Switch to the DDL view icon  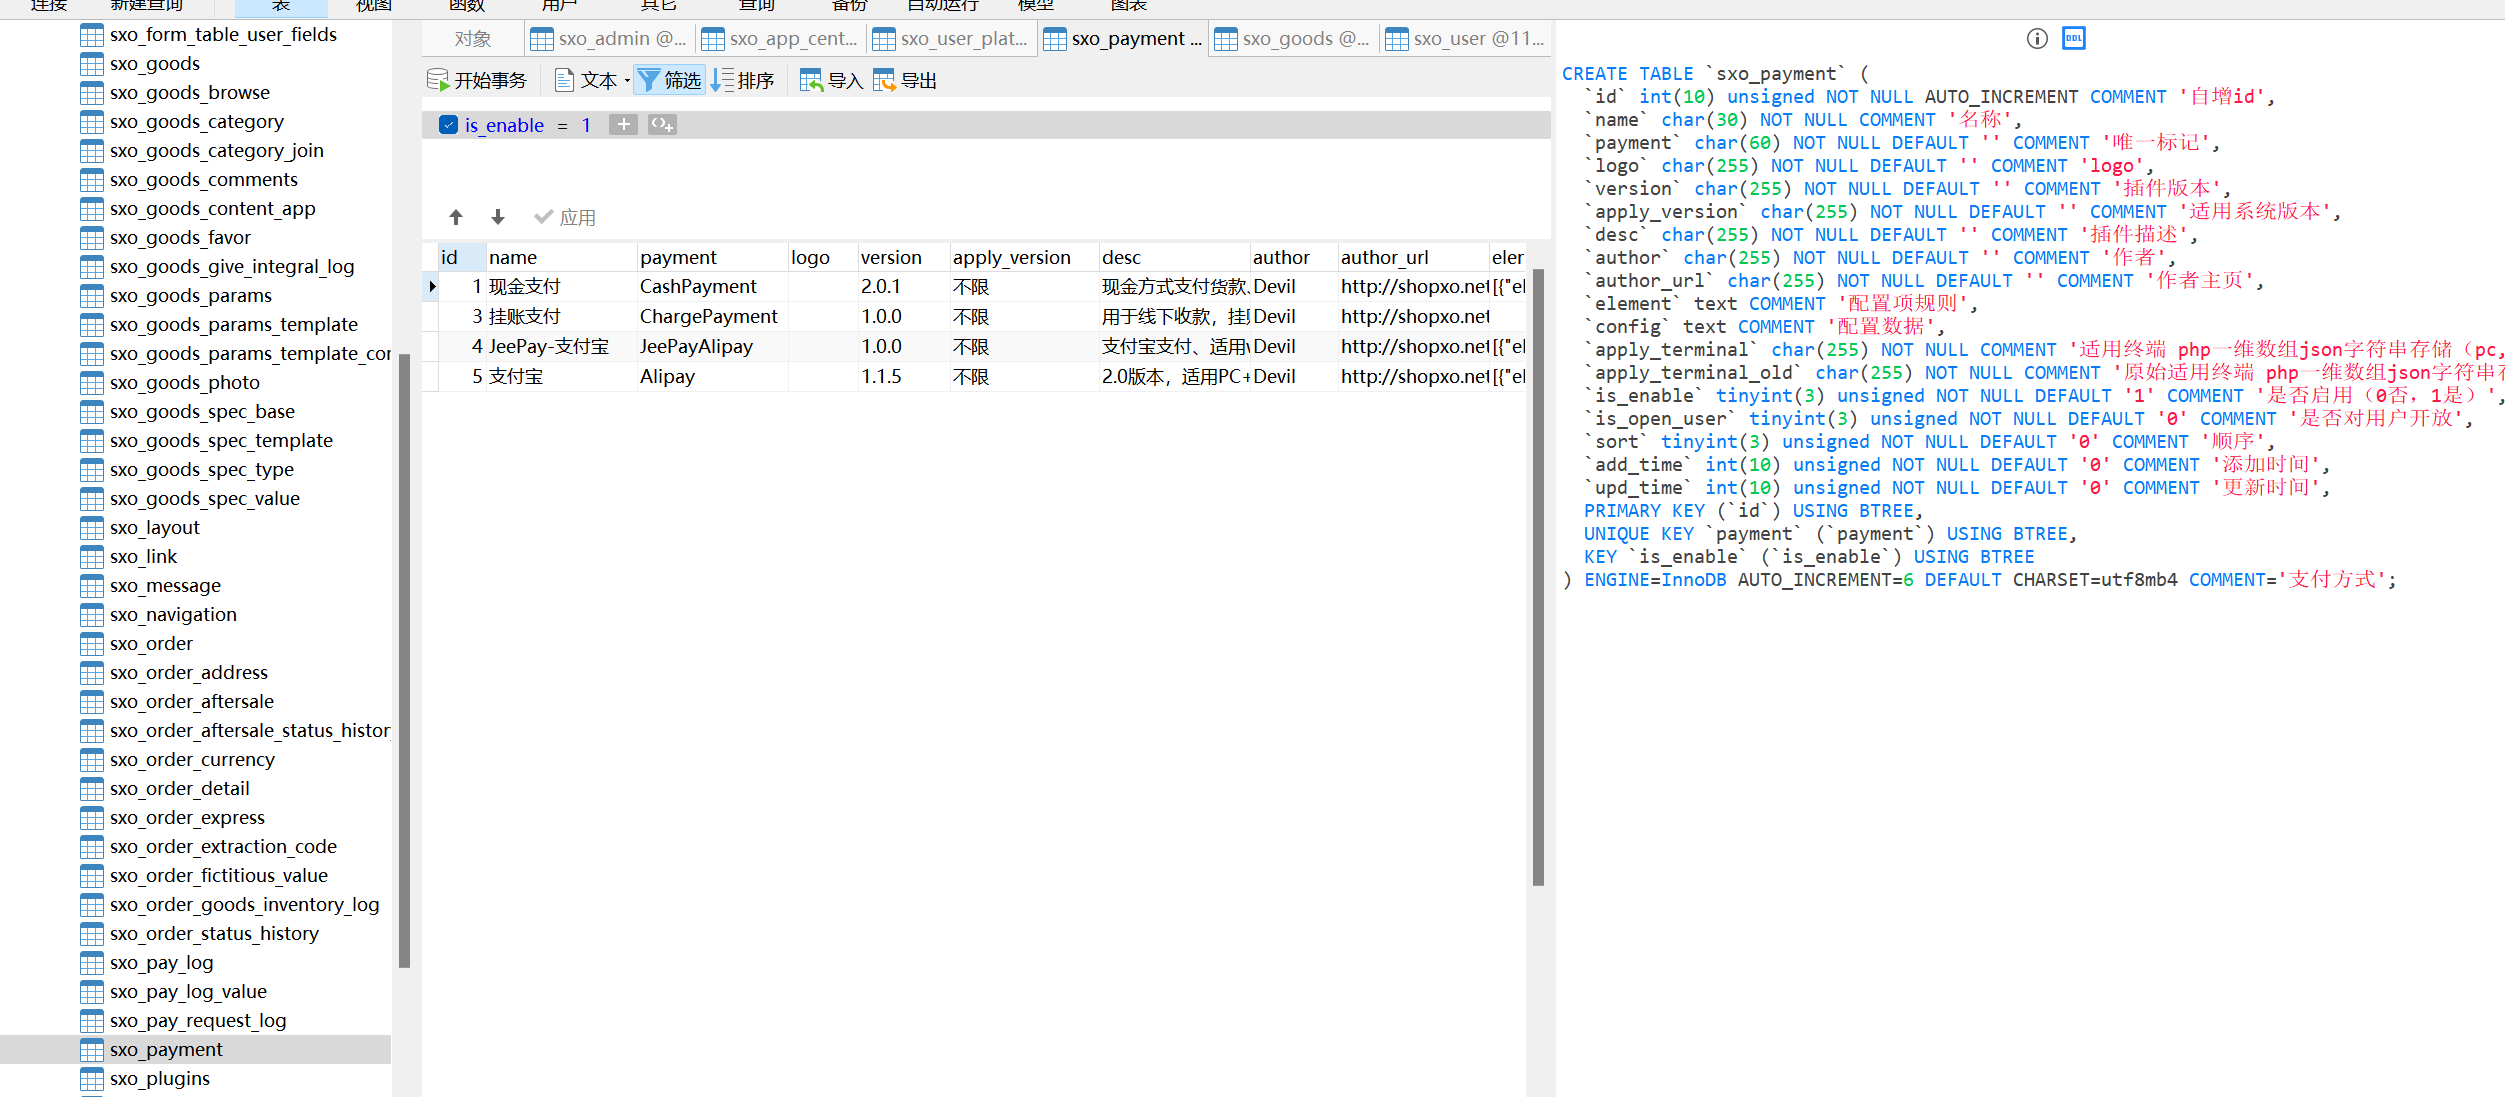click(x=2074, y=39)
